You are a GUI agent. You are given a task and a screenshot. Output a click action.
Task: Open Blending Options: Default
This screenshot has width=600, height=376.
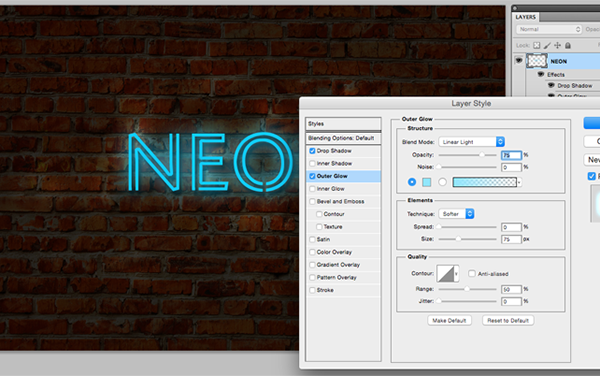[343, 138]
